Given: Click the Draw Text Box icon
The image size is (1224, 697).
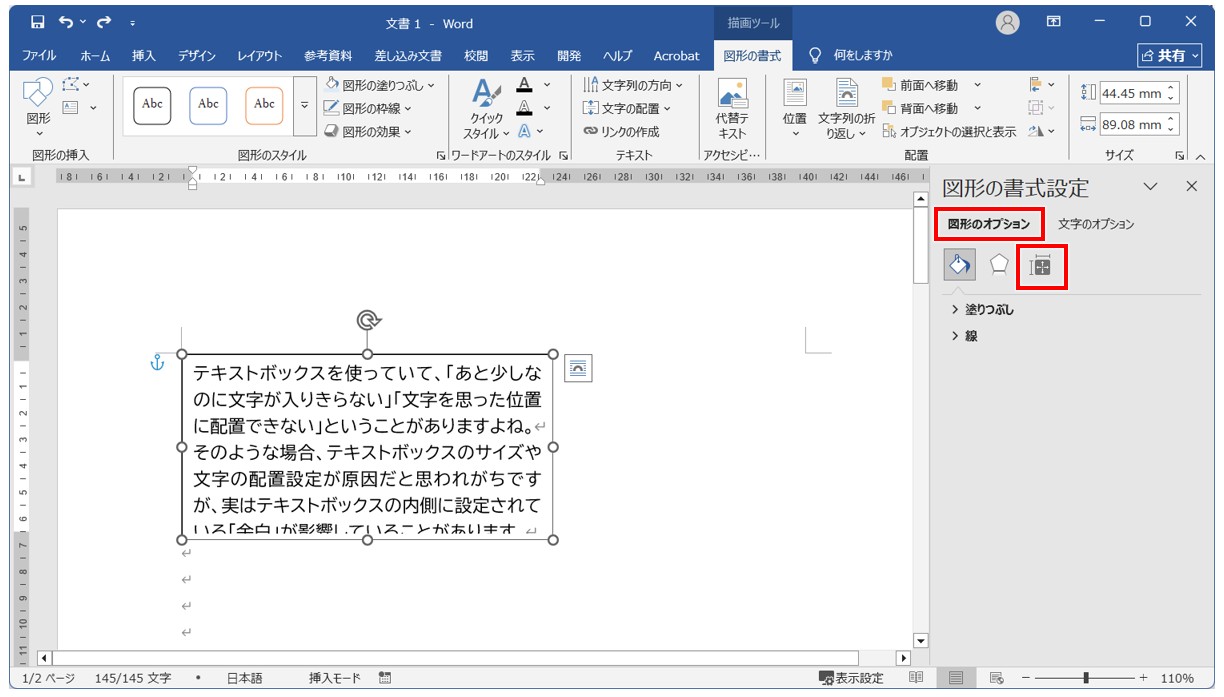Looking at the screenshot, I should 71,107.
